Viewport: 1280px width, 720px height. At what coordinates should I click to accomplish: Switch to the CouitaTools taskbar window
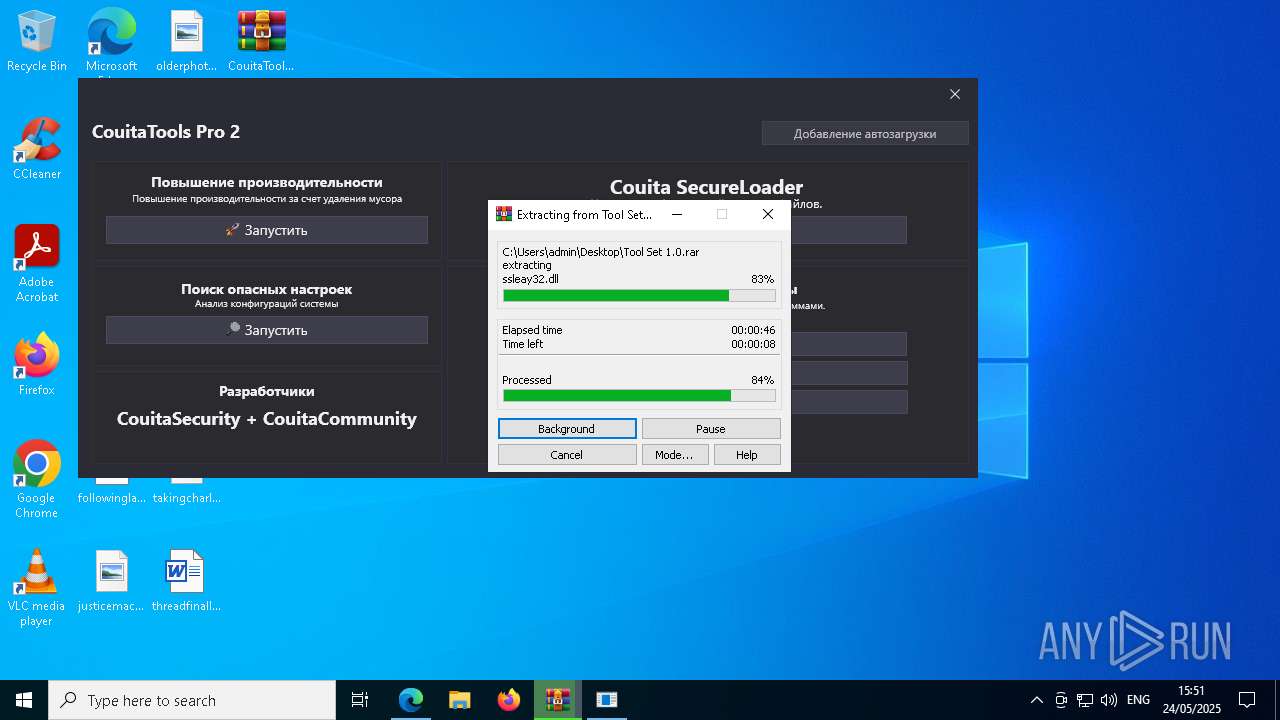(607, 700)
